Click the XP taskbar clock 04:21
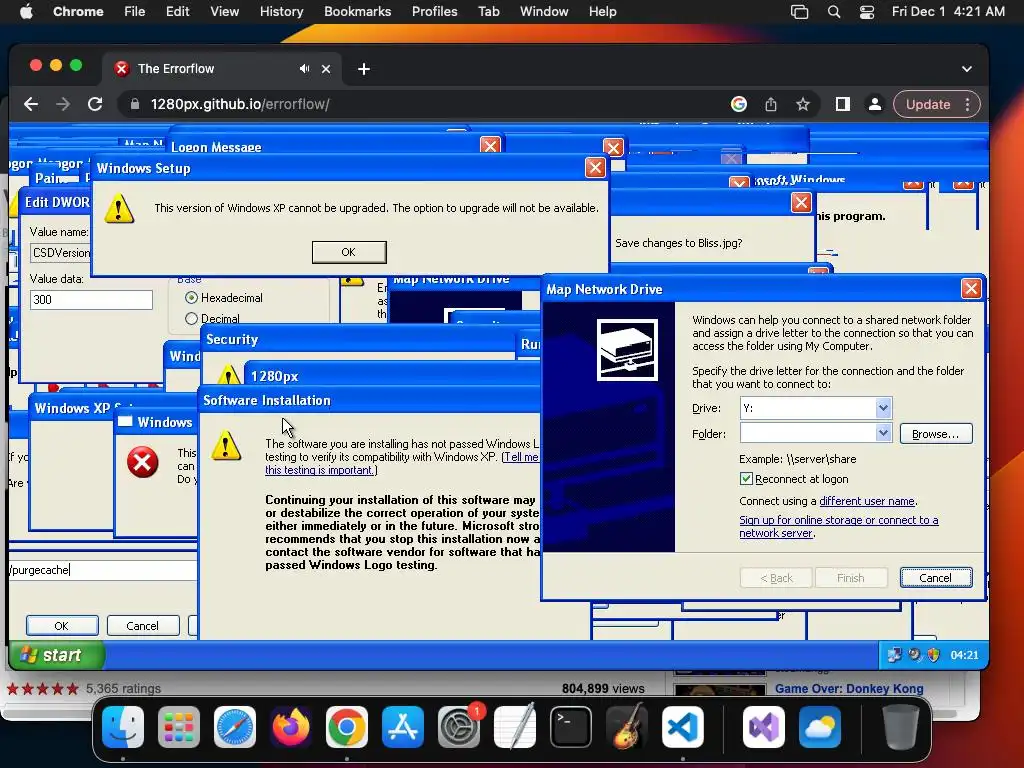This screenshot has width=1024, height=768. click(965, 655)
